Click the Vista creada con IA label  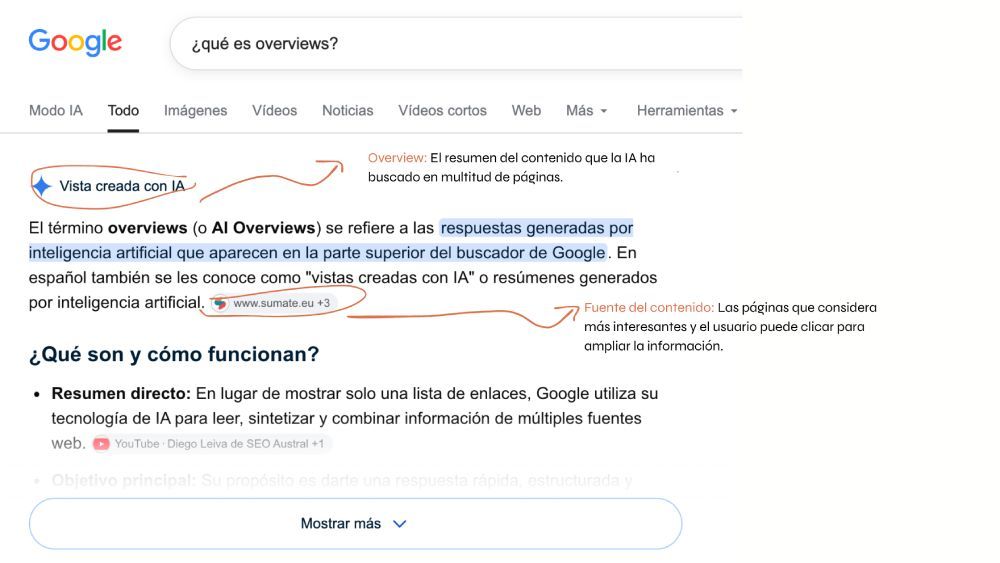pos(122,186)
